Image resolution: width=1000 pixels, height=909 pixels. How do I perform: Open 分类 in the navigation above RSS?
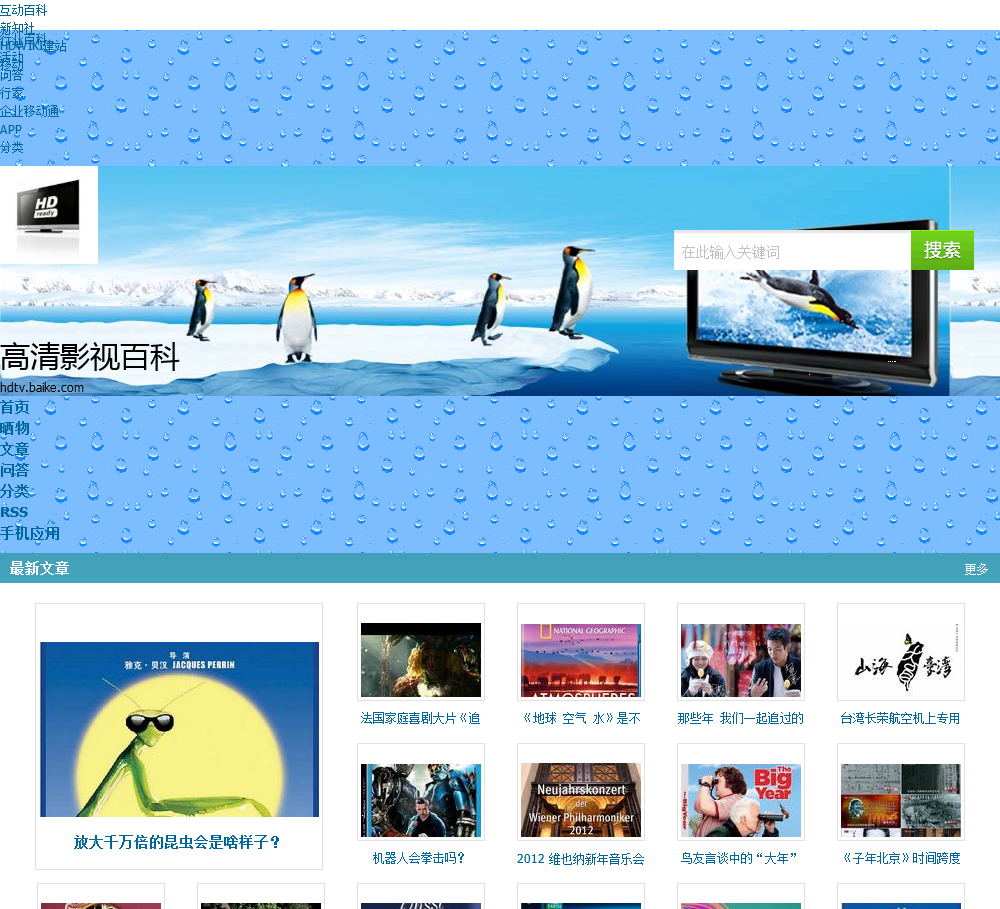(15, 491)
